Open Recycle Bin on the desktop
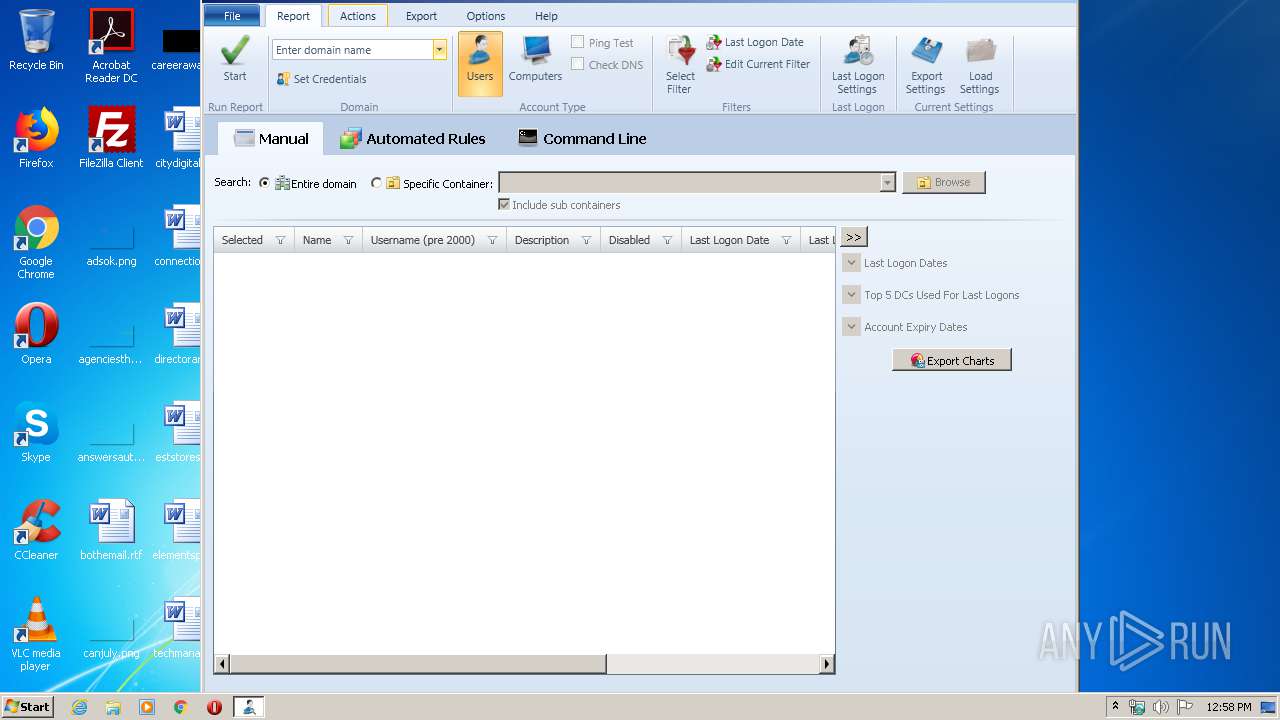This screenshot has width=1280, height=720. coord(36,40)
